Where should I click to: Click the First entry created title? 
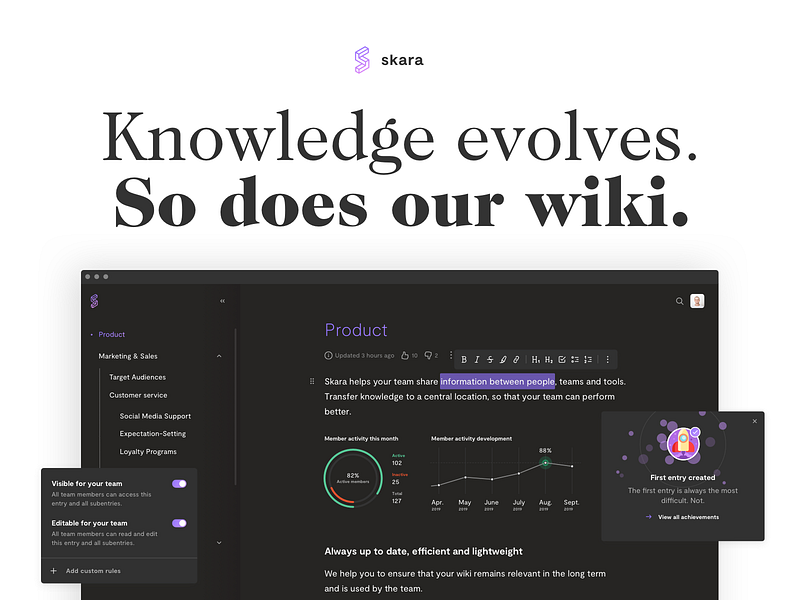click(683, 478)
